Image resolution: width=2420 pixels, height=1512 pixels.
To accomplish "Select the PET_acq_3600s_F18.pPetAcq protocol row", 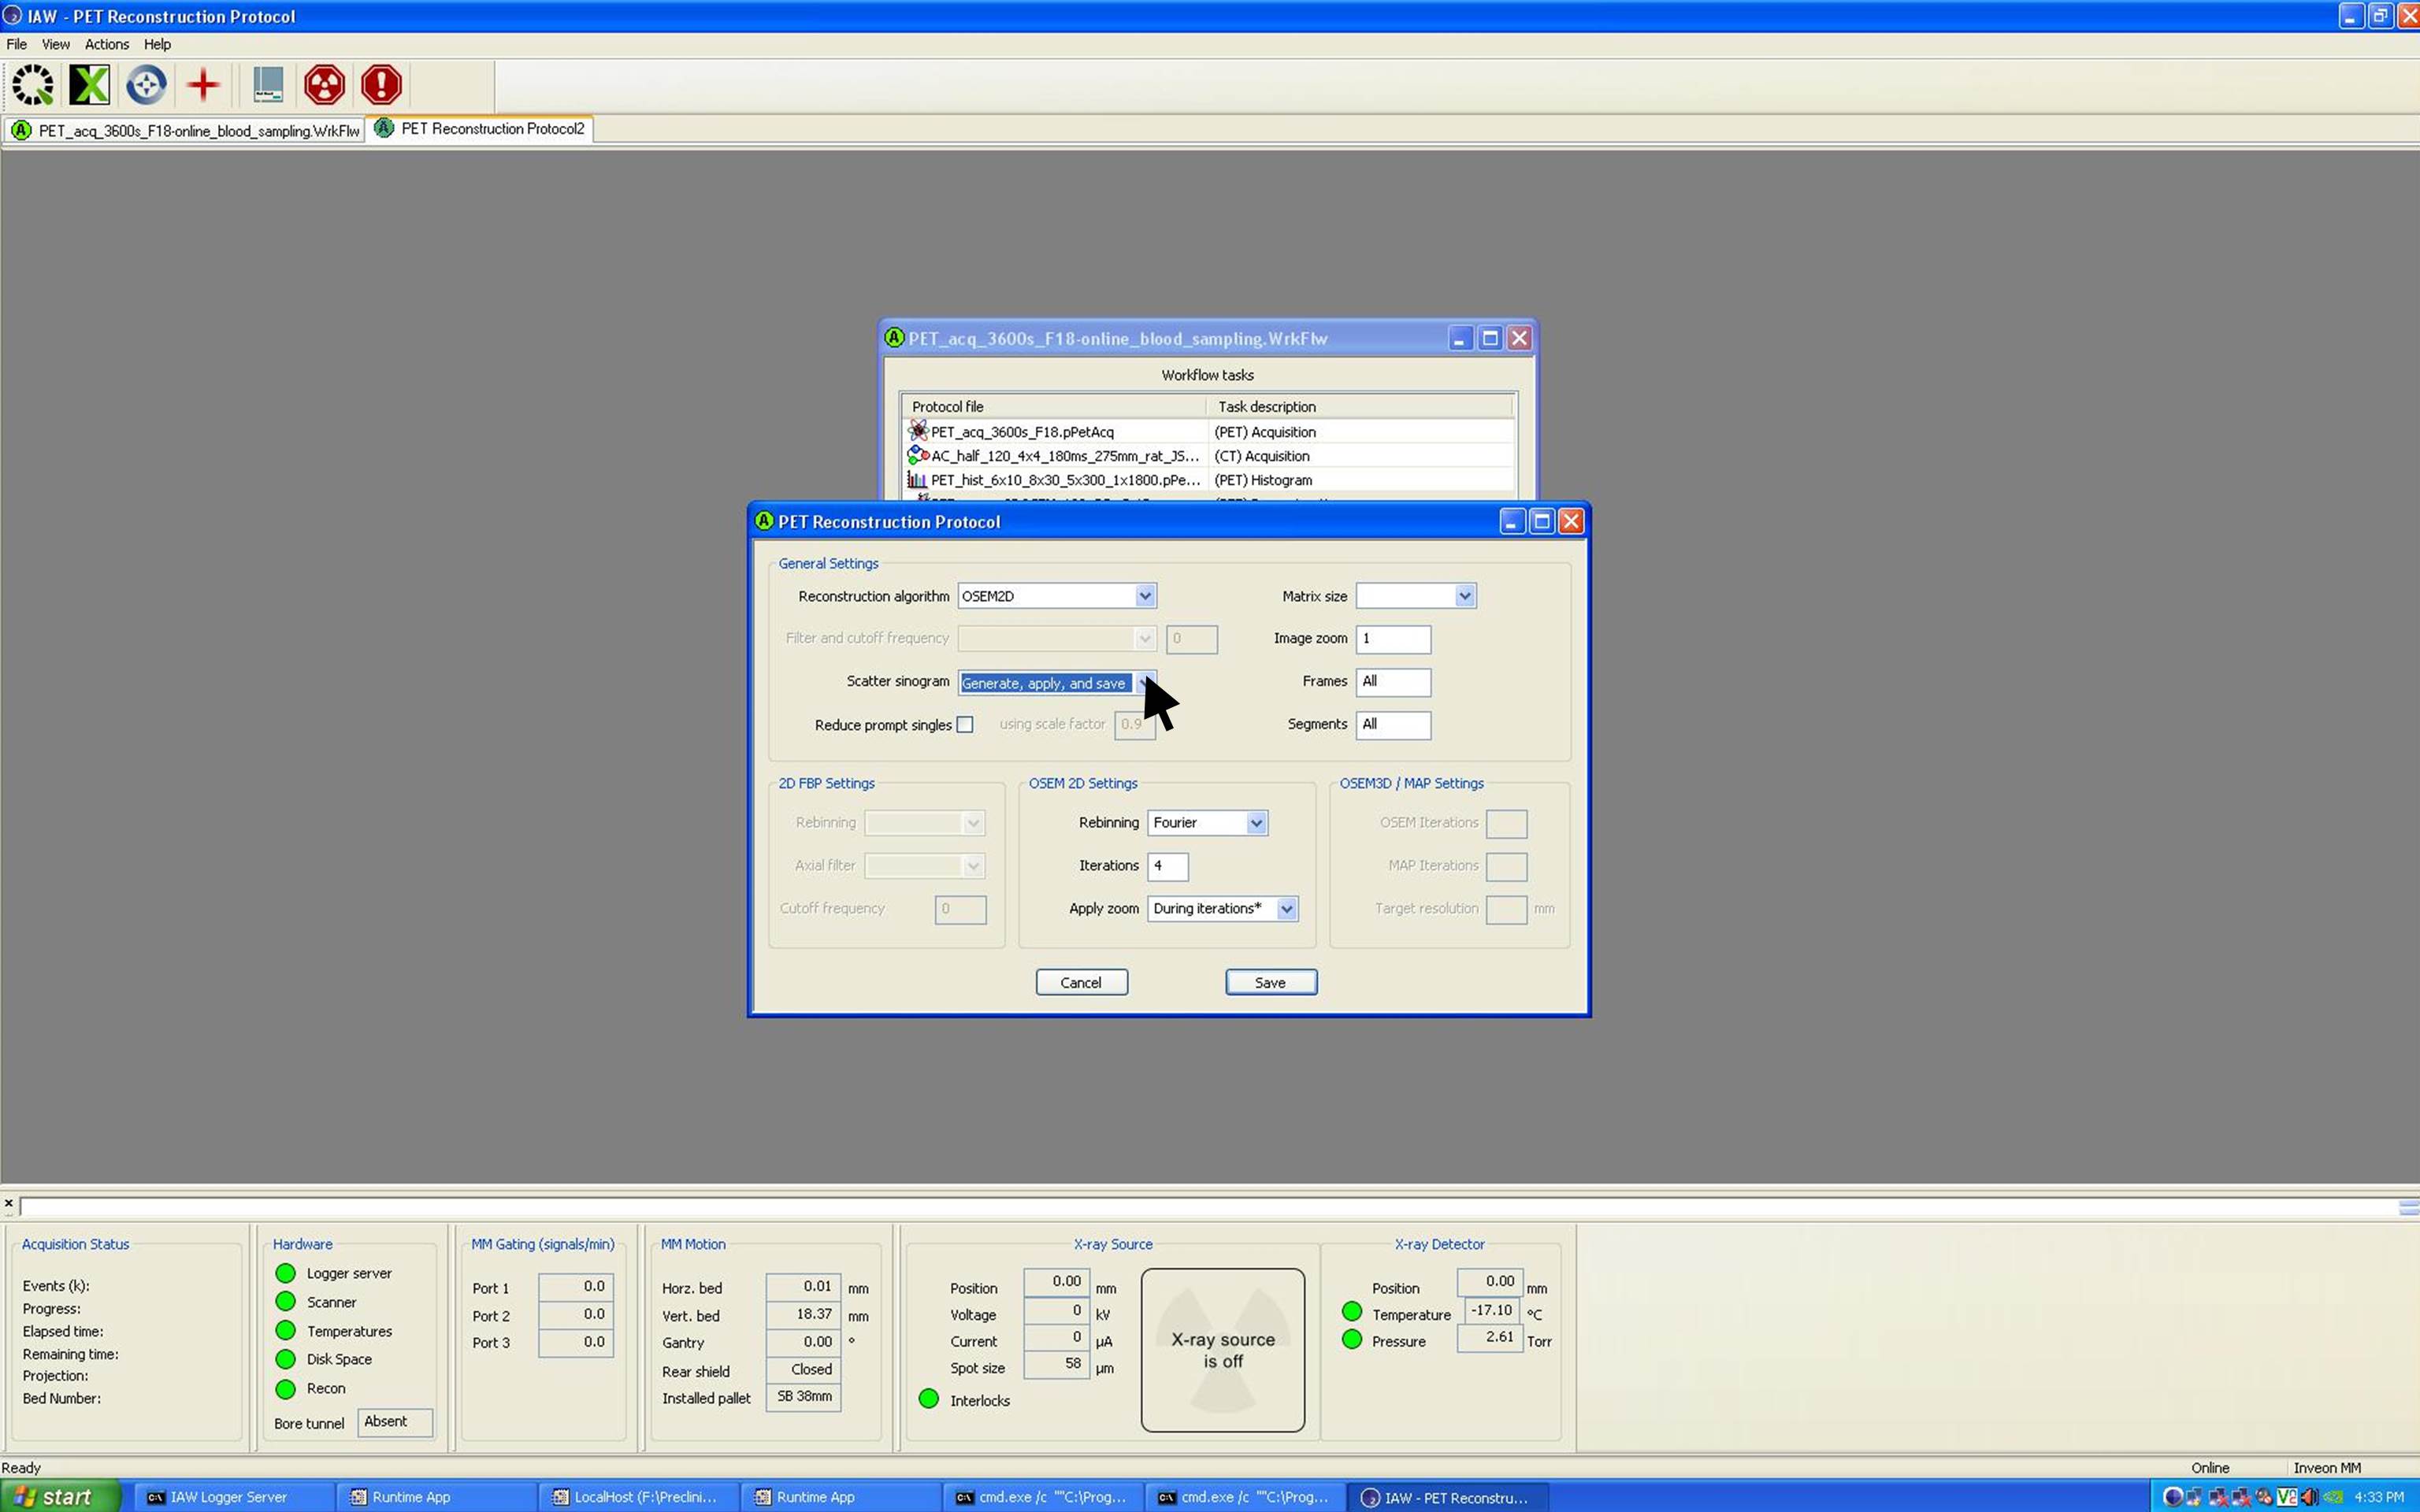I will click(x=1021, y=432).
